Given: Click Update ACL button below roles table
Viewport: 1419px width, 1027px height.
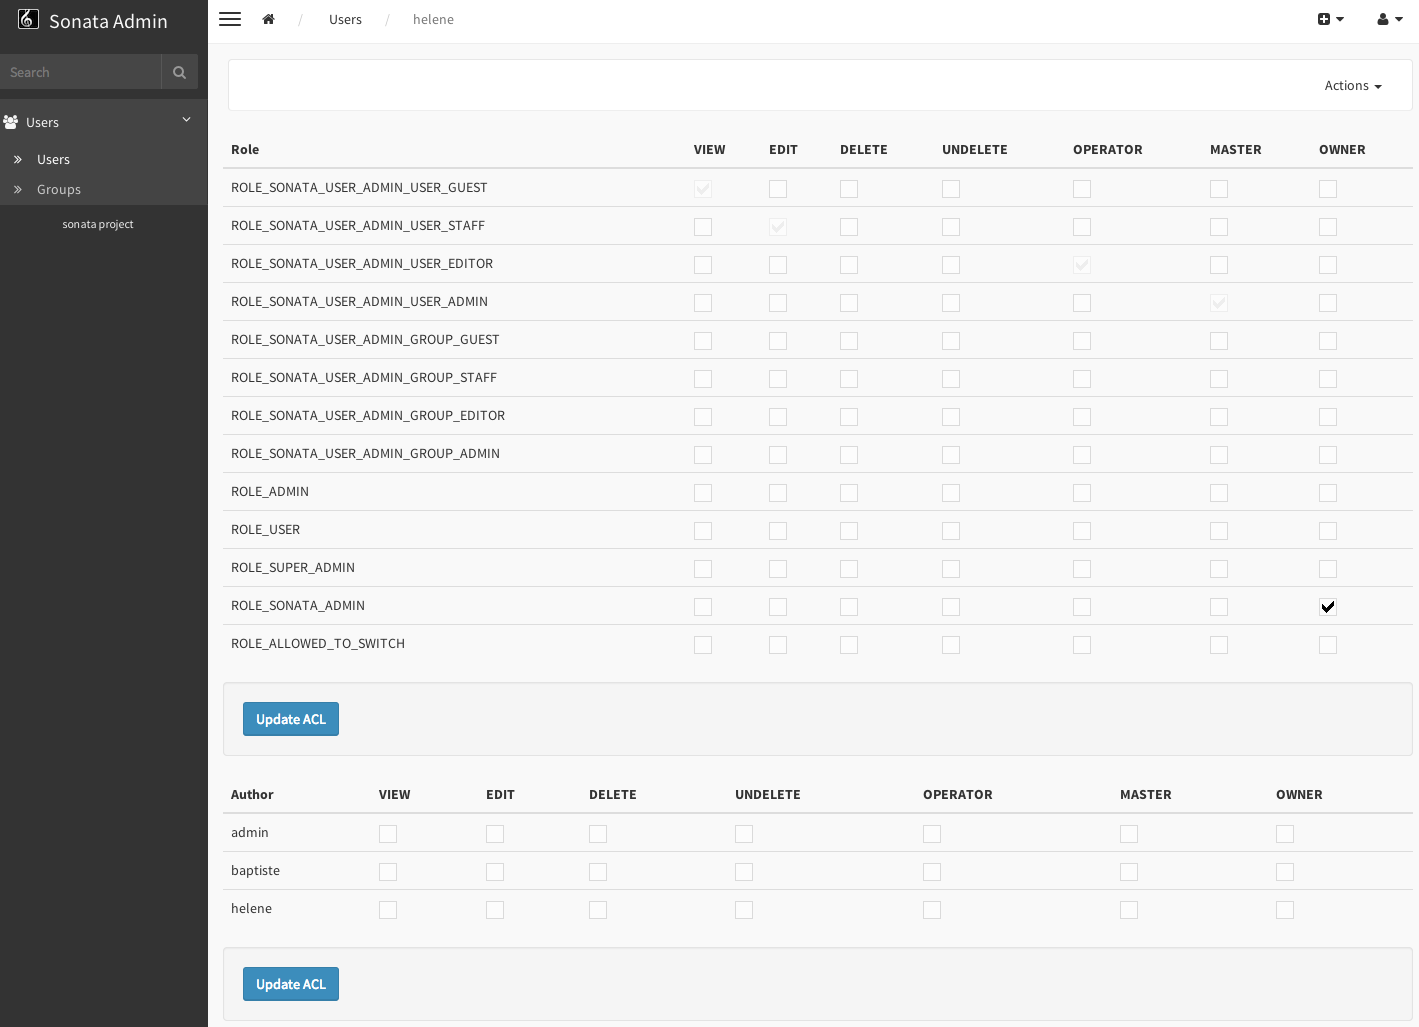Looking at the screenshot, I should click(x=291, y=719).
